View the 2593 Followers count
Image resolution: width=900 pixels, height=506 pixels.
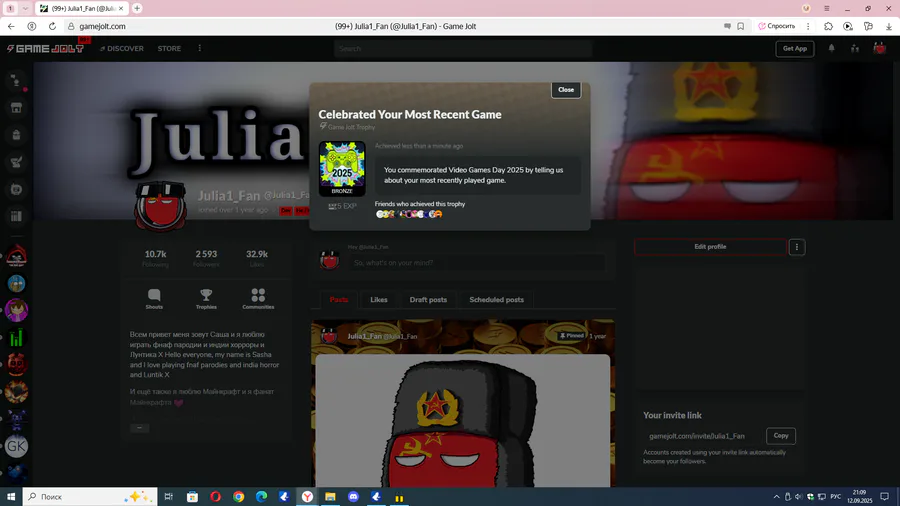[x=206, y=258]
